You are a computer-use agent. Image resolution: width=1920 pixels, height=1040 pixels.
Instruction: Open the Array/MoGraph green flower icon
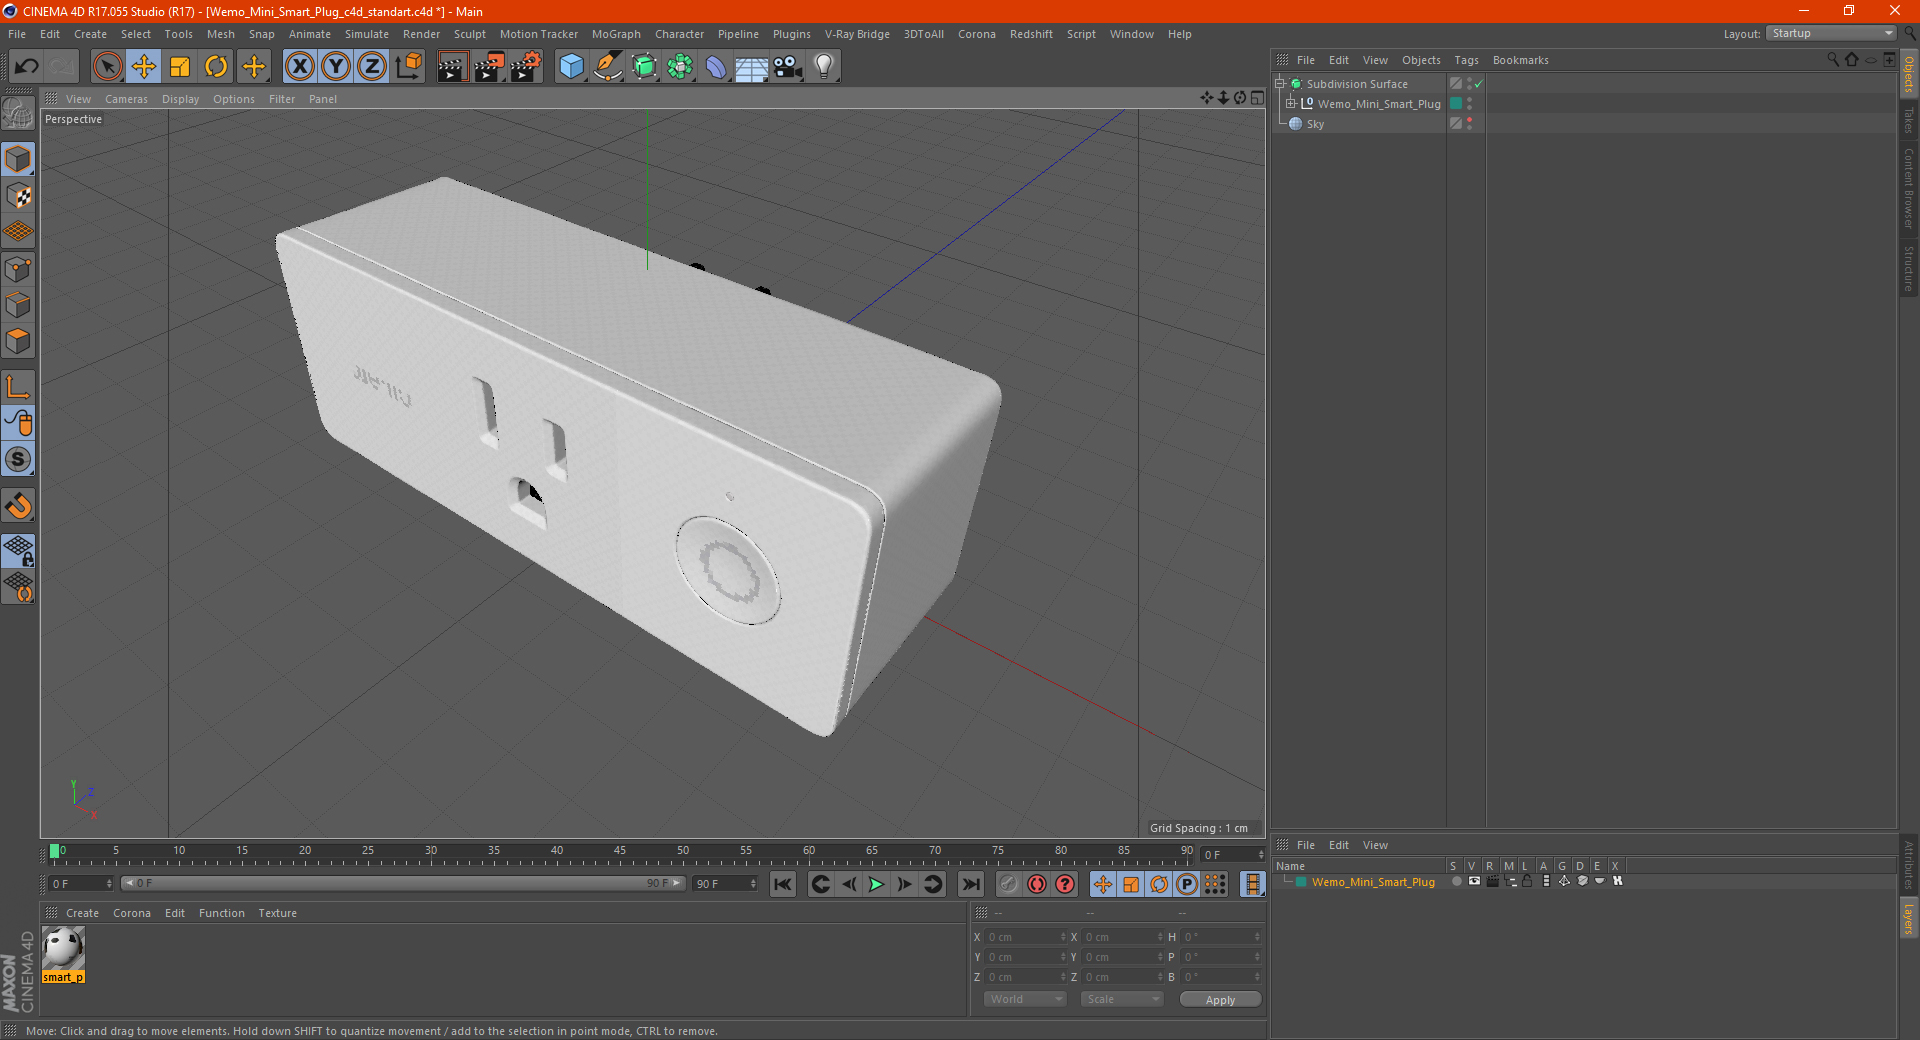tap(680, 67)
